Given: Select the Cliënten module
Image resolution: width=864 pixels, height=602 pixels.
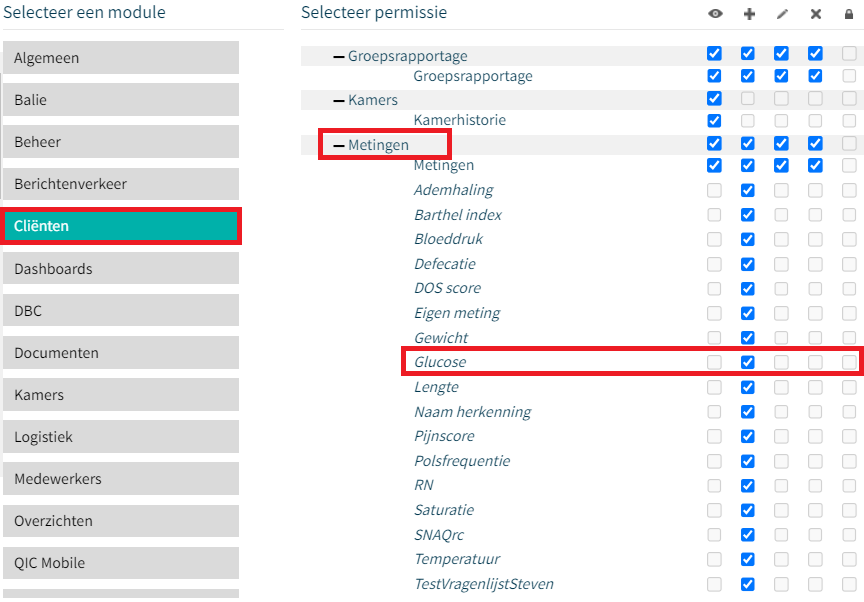Looking at the screenshot, I should click(121, 226).
